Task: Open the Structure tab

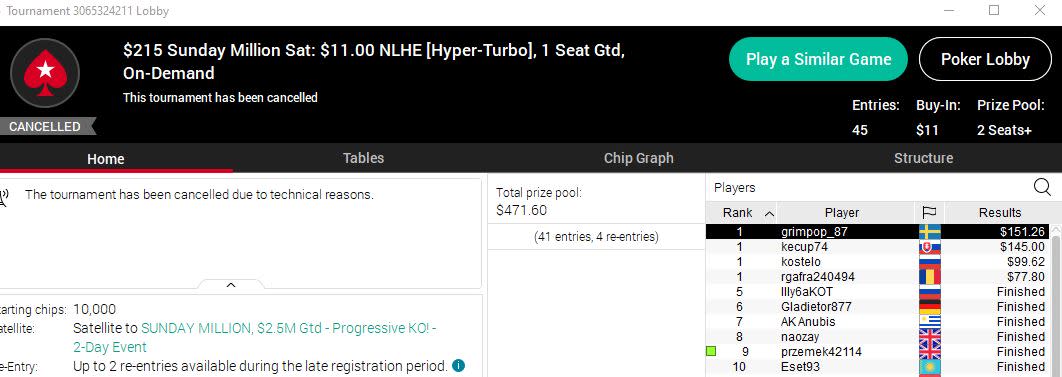Action: point(922,158)
